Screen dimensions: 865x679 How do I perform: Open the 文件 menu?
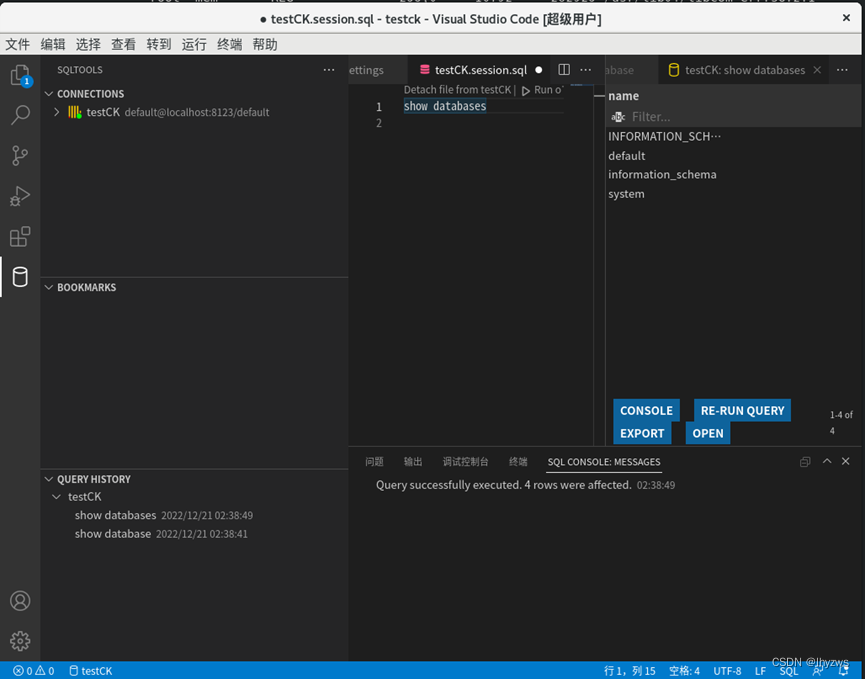click(x=18, y=45)
